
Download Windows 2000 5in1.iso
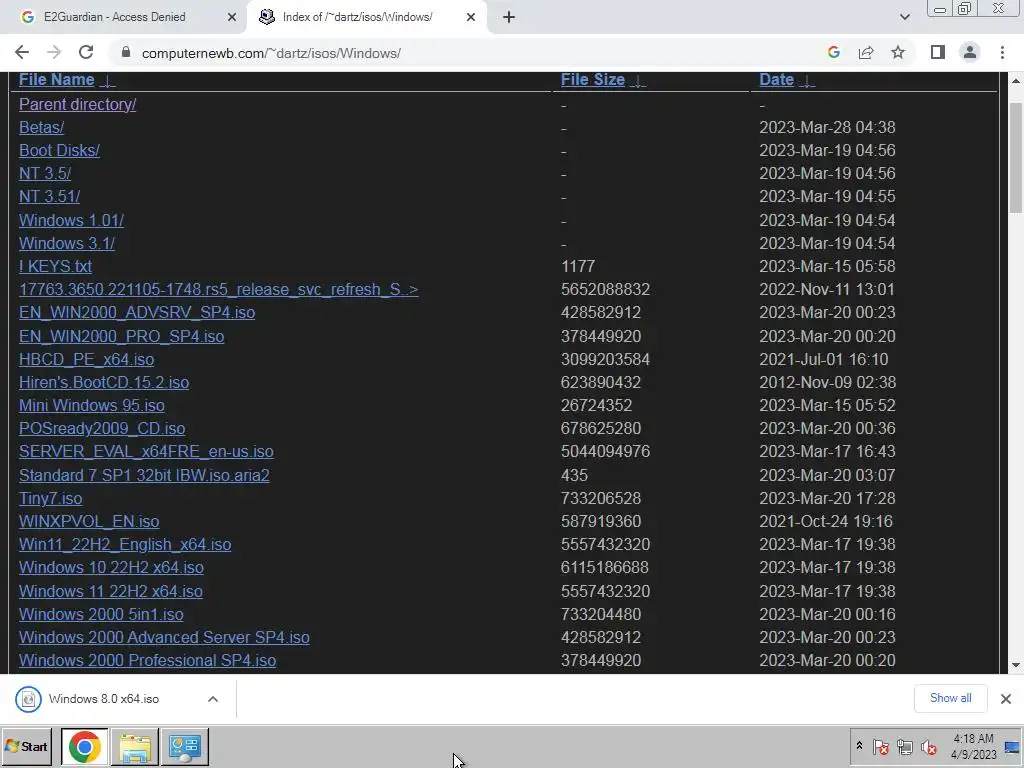click(101, 615)
